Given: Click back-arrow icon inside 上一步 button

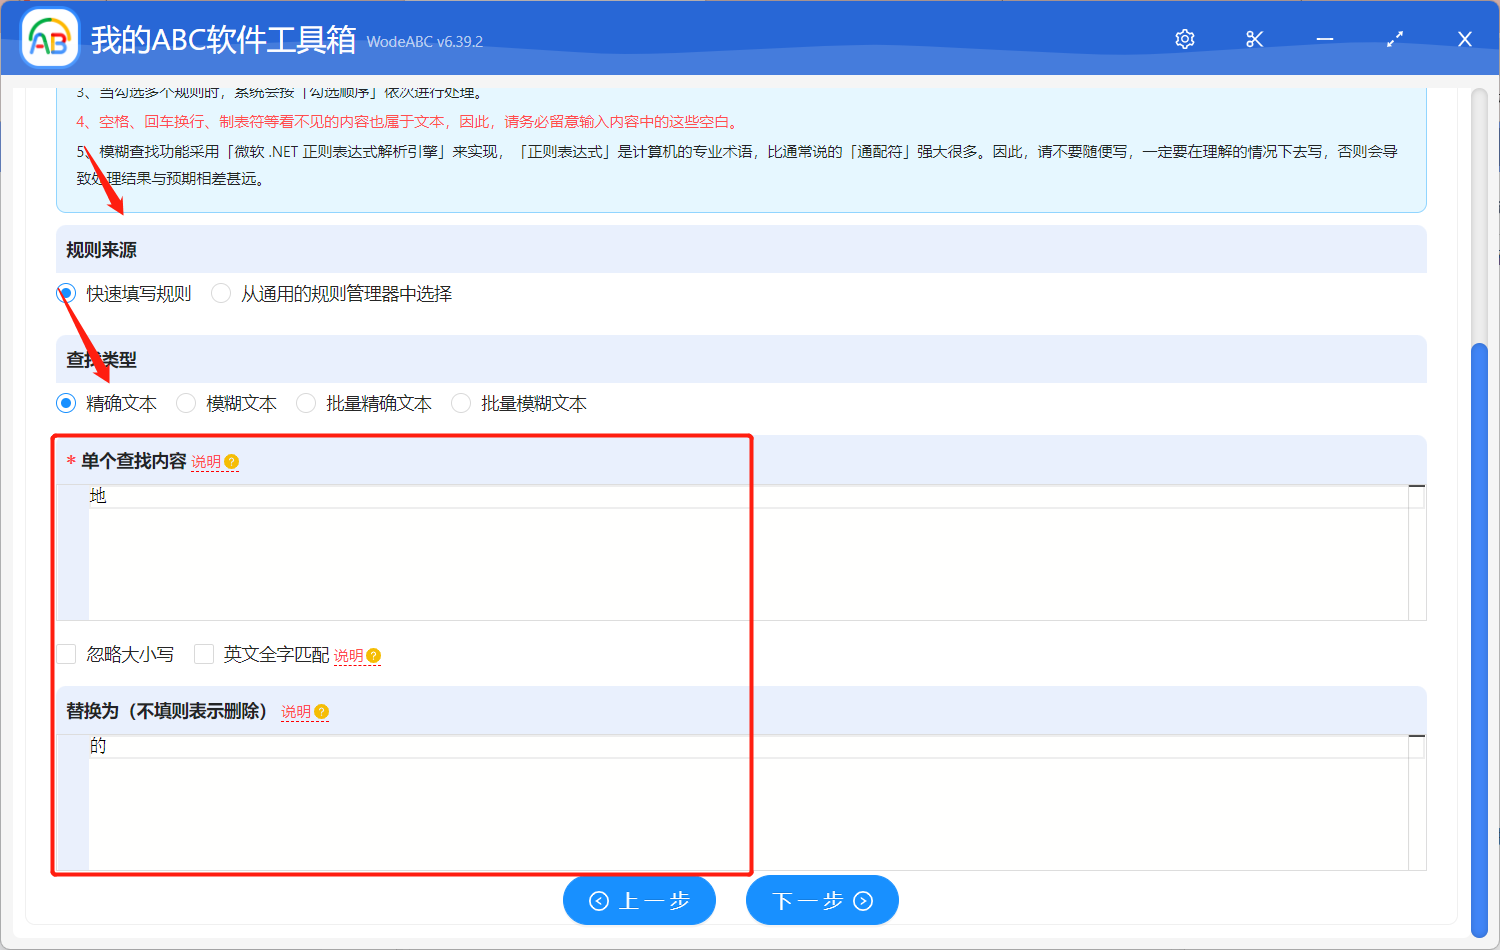Looking at the screenshot, I should 600,900.
